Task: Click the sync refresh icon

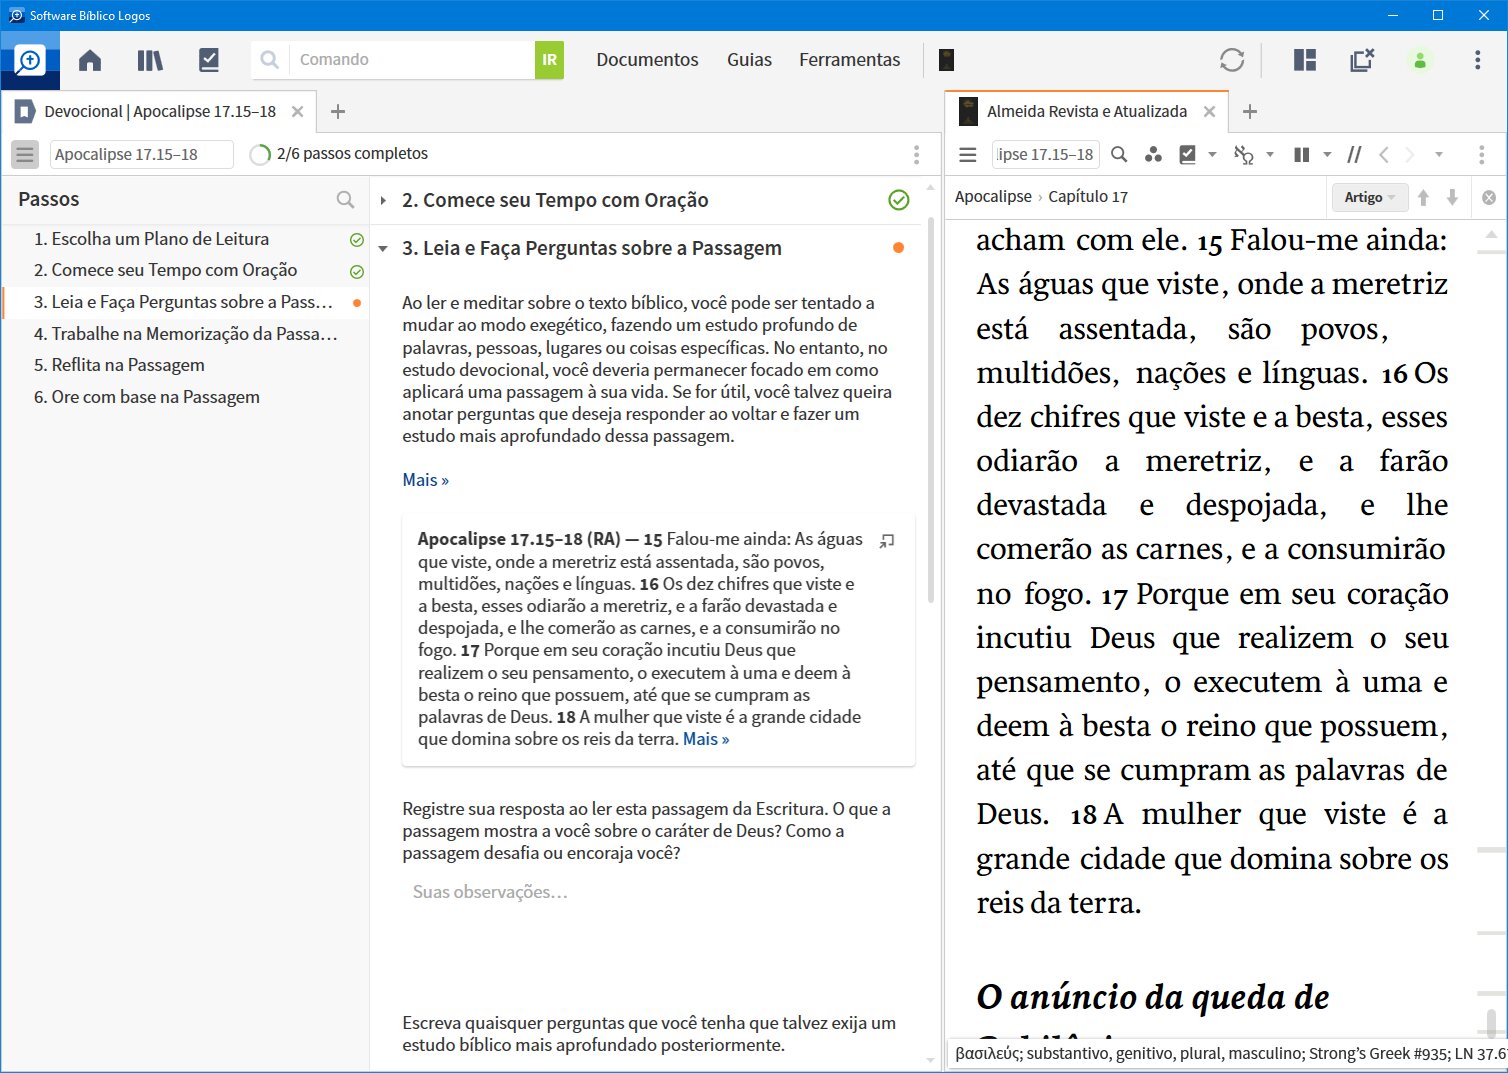Action: [x=1232, y=60]
